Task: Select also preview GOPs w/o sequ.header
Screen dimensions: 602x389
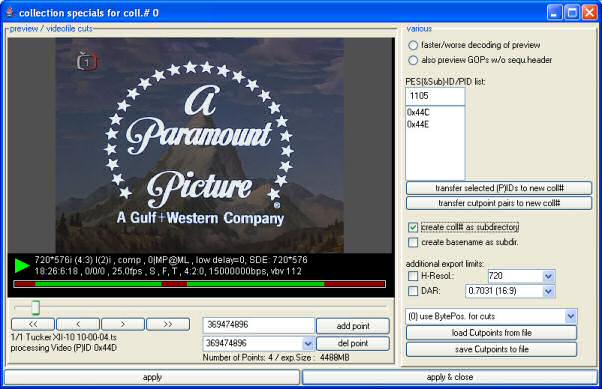Action: pos(413,60)
